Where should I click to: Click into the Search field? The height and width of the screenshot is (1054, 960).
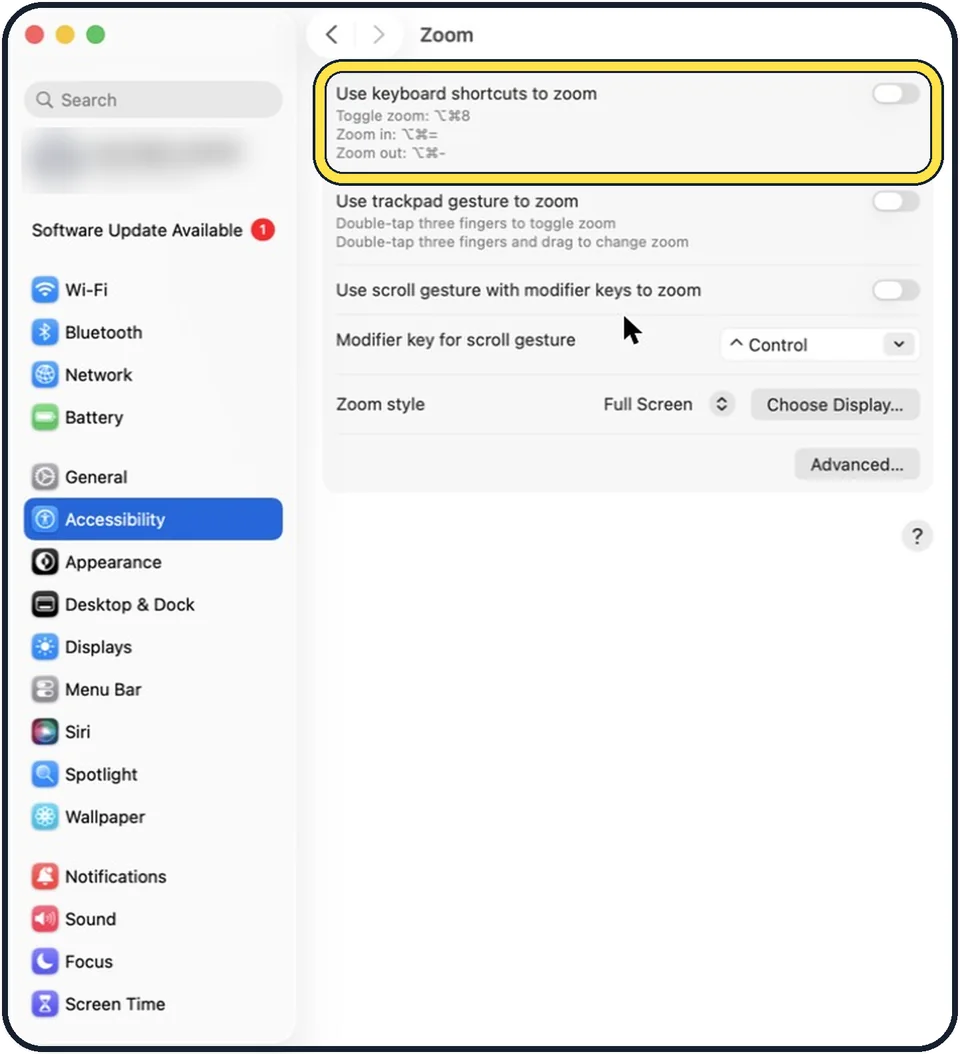(153, 100)
